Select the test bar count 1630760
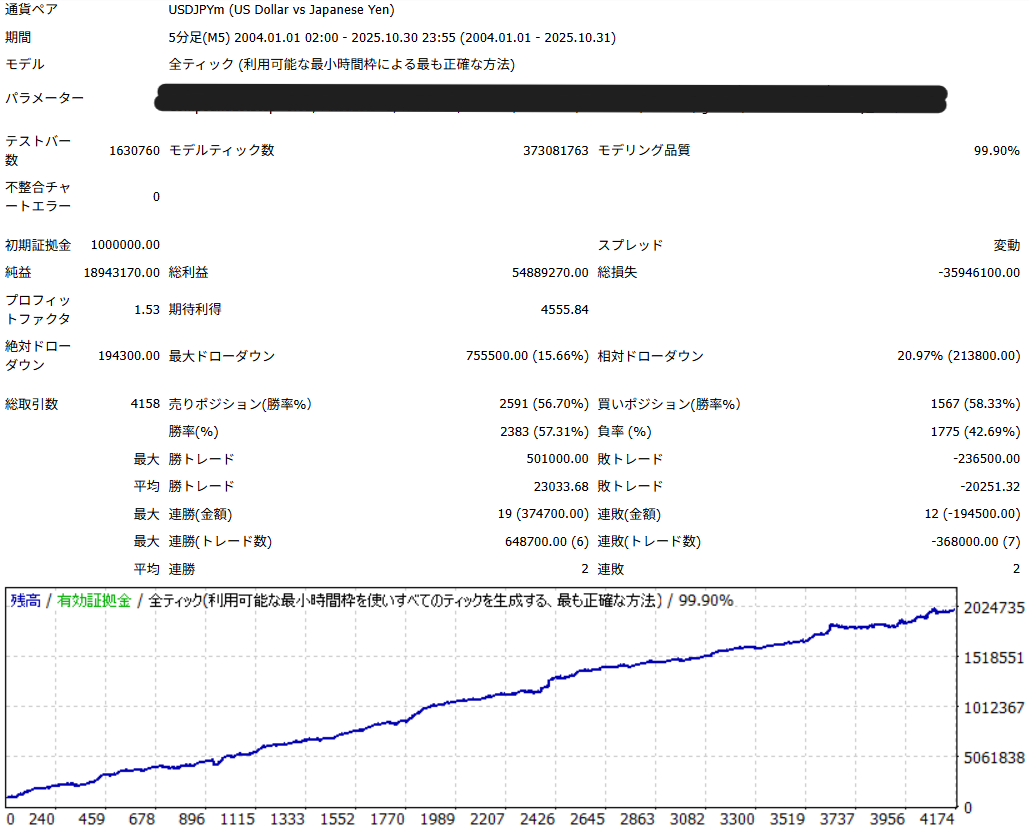 coord(134,151)
